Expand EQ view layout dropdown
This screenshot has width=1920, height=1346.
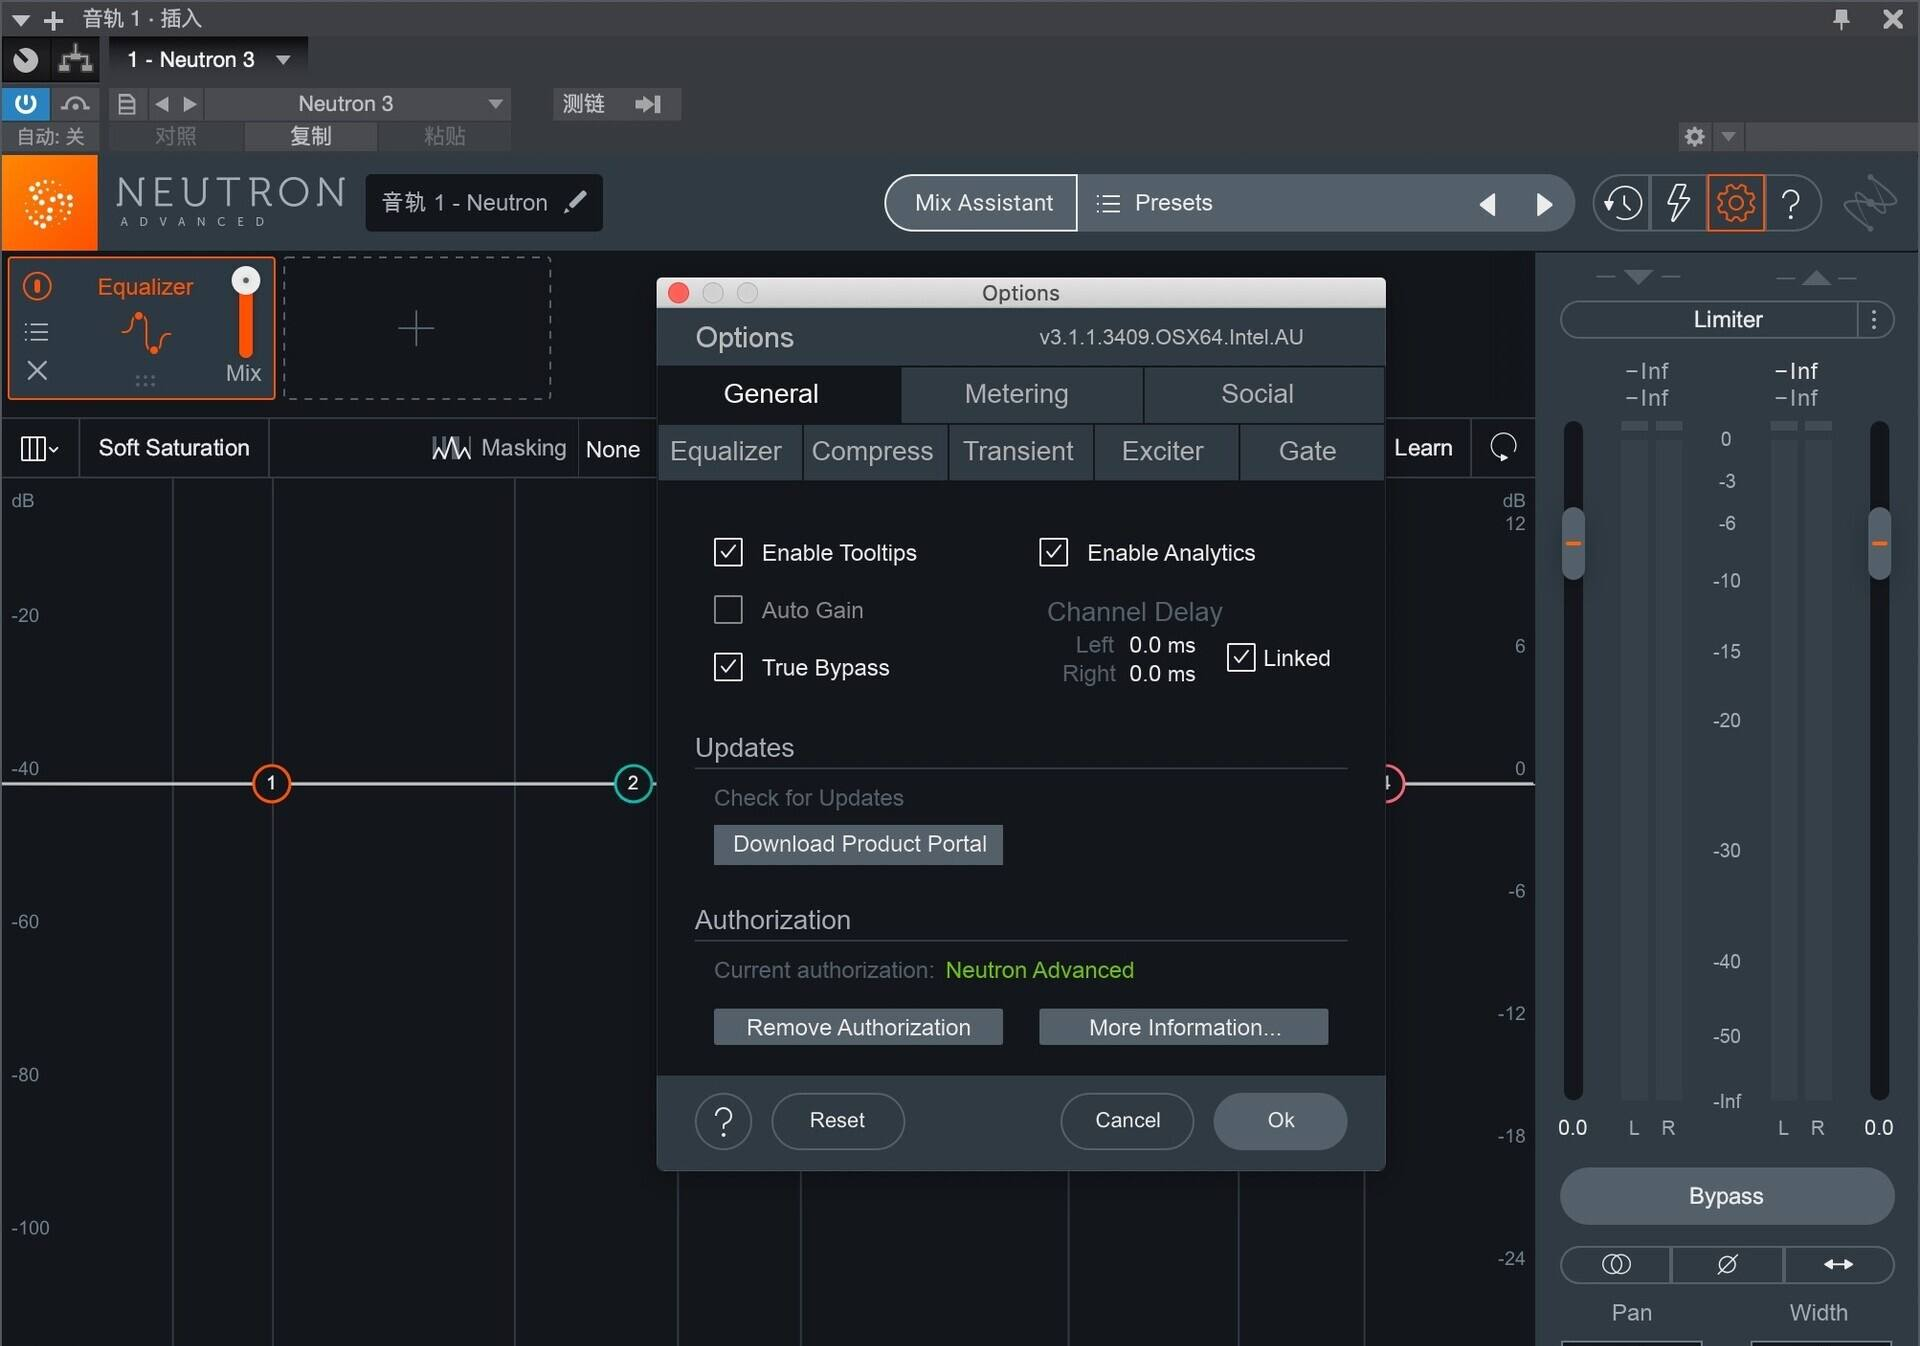click(40, 448)
